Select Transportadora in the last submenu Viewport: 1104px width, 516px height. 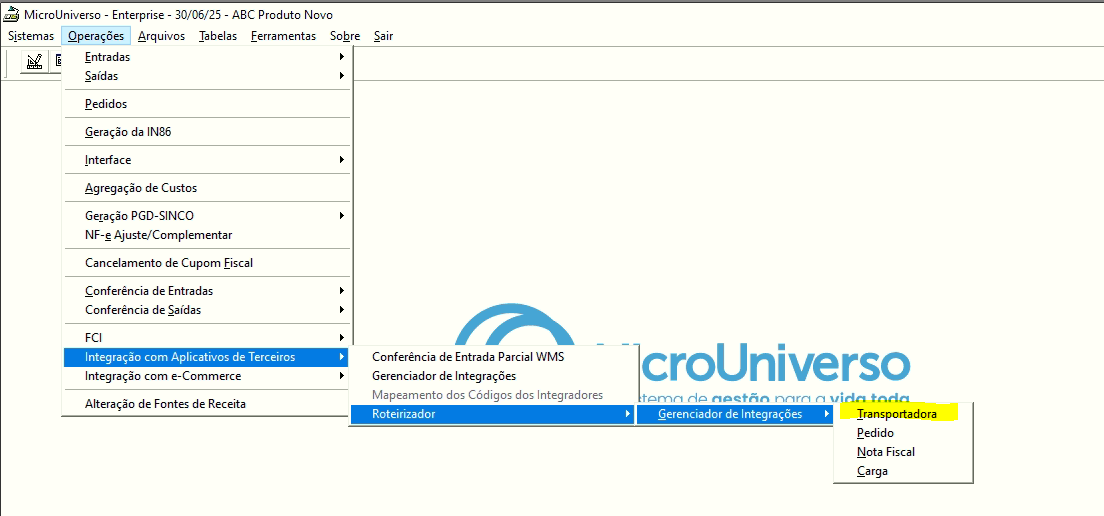click(903, 414)
